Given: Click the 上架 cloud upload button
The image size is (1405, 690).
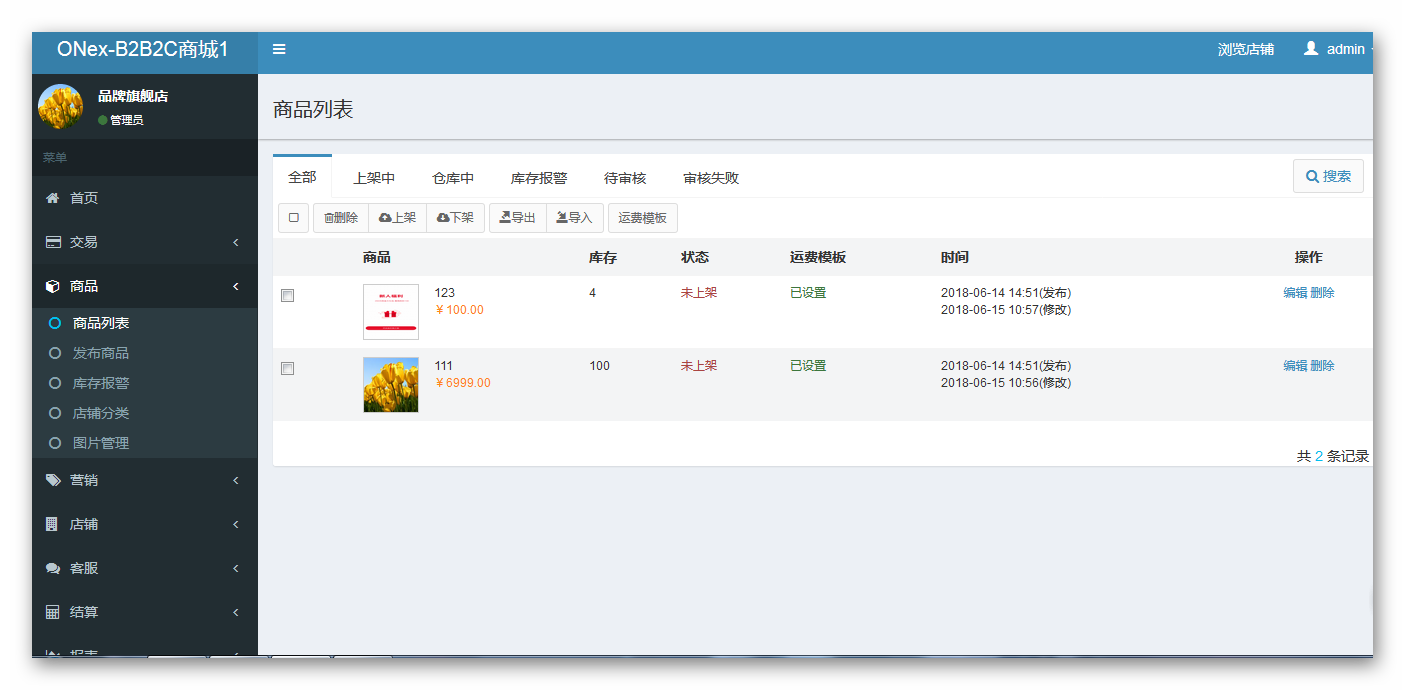Looking at the screenshot, I should click(397, 218).
